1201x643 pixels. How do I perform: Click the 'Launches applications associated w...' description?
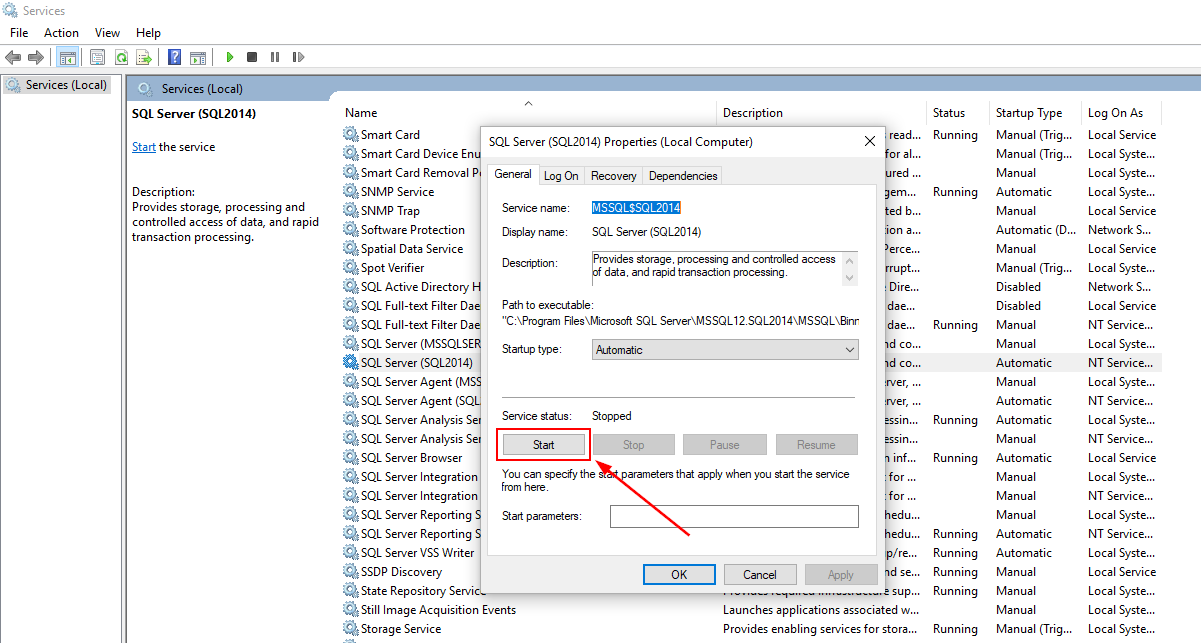click(x=821, y=609)
